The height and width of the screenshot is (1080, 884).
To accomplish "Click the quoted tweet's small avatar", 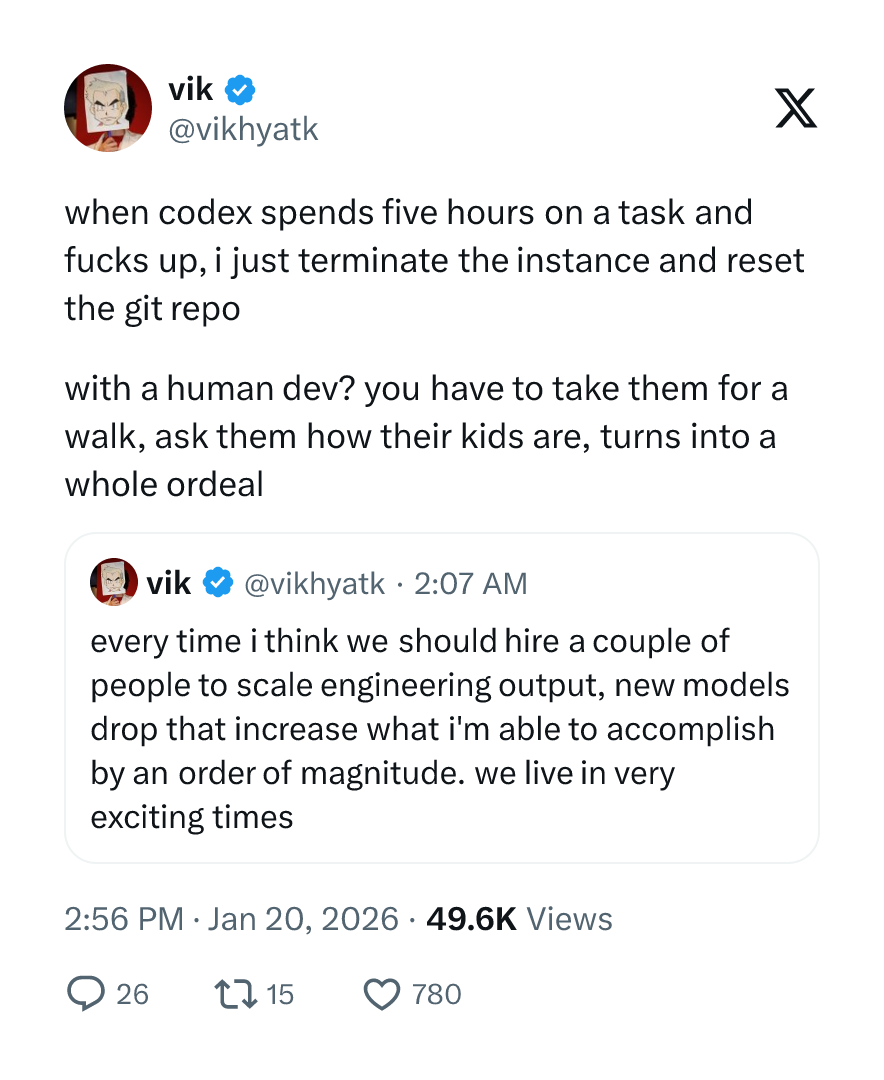I will [x=114, y=583].
